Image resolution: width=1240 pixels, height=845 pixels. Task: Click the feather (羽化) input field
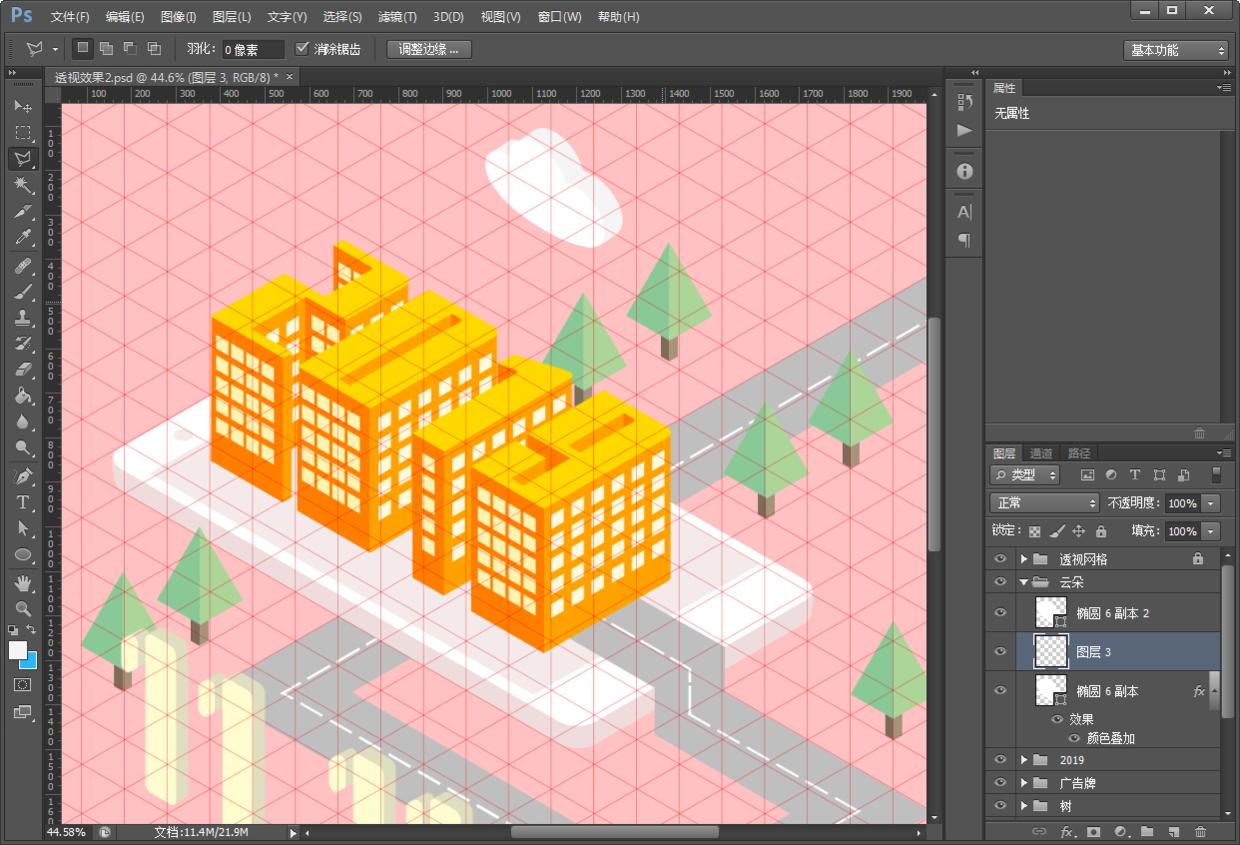pos(252,50)
